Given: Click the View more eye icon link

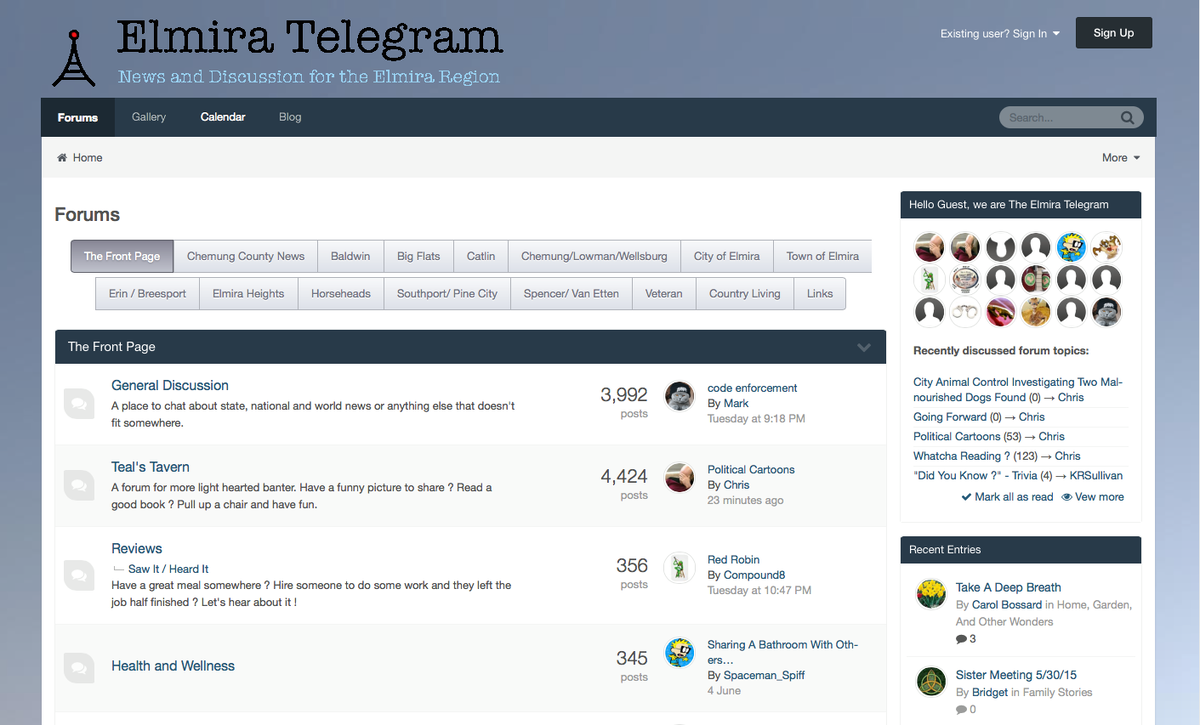Looking at the screenshot, I should 1066,497.
